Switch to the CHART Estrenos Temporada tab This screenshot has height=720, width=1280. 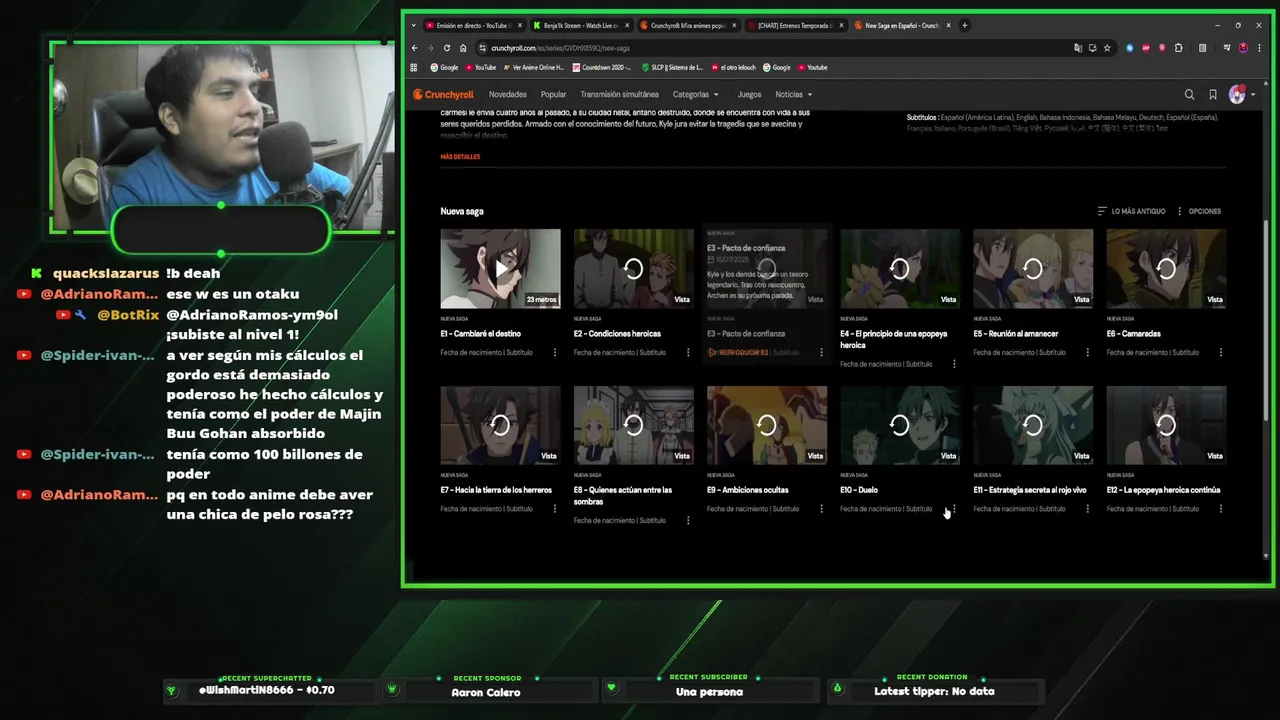point(794,25)
